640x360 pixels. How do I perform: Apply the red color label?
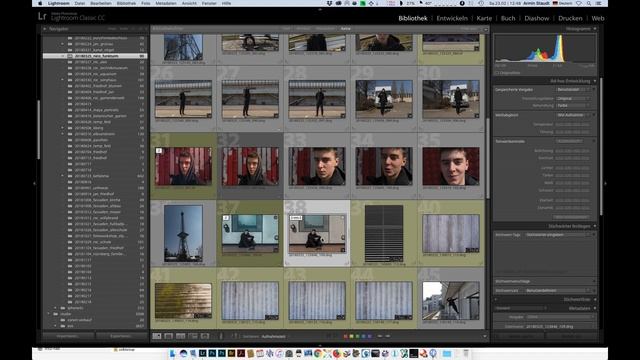(346, 336)
